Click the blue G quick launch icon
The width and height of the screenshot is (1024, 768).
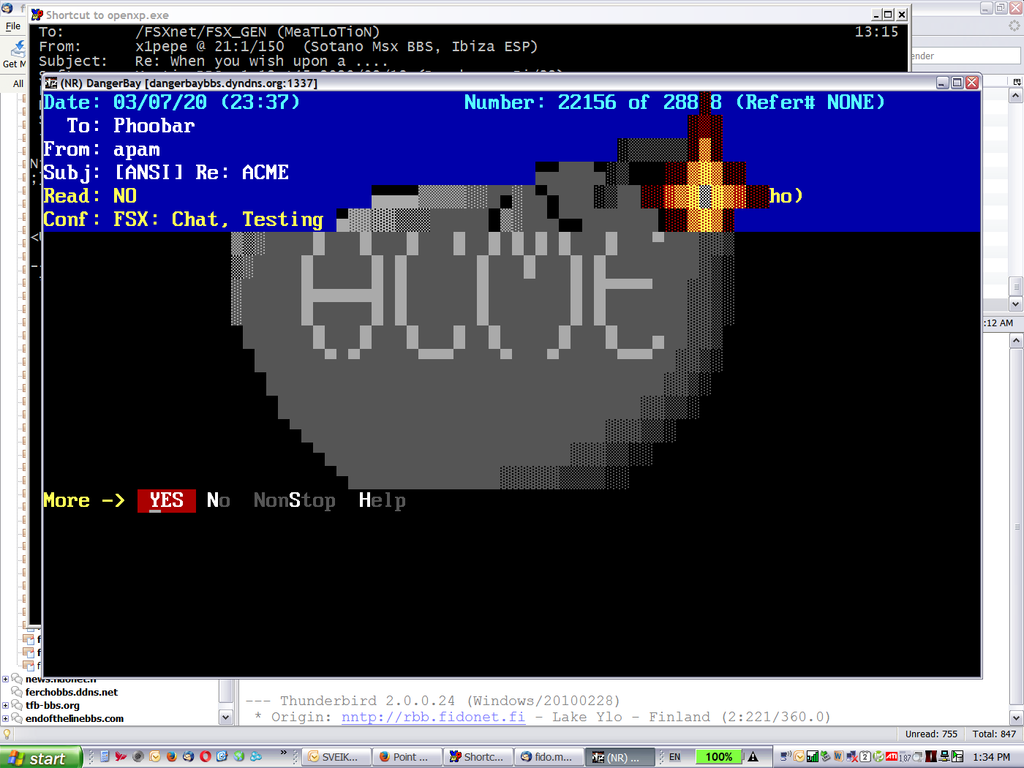[x=222, y=756]
